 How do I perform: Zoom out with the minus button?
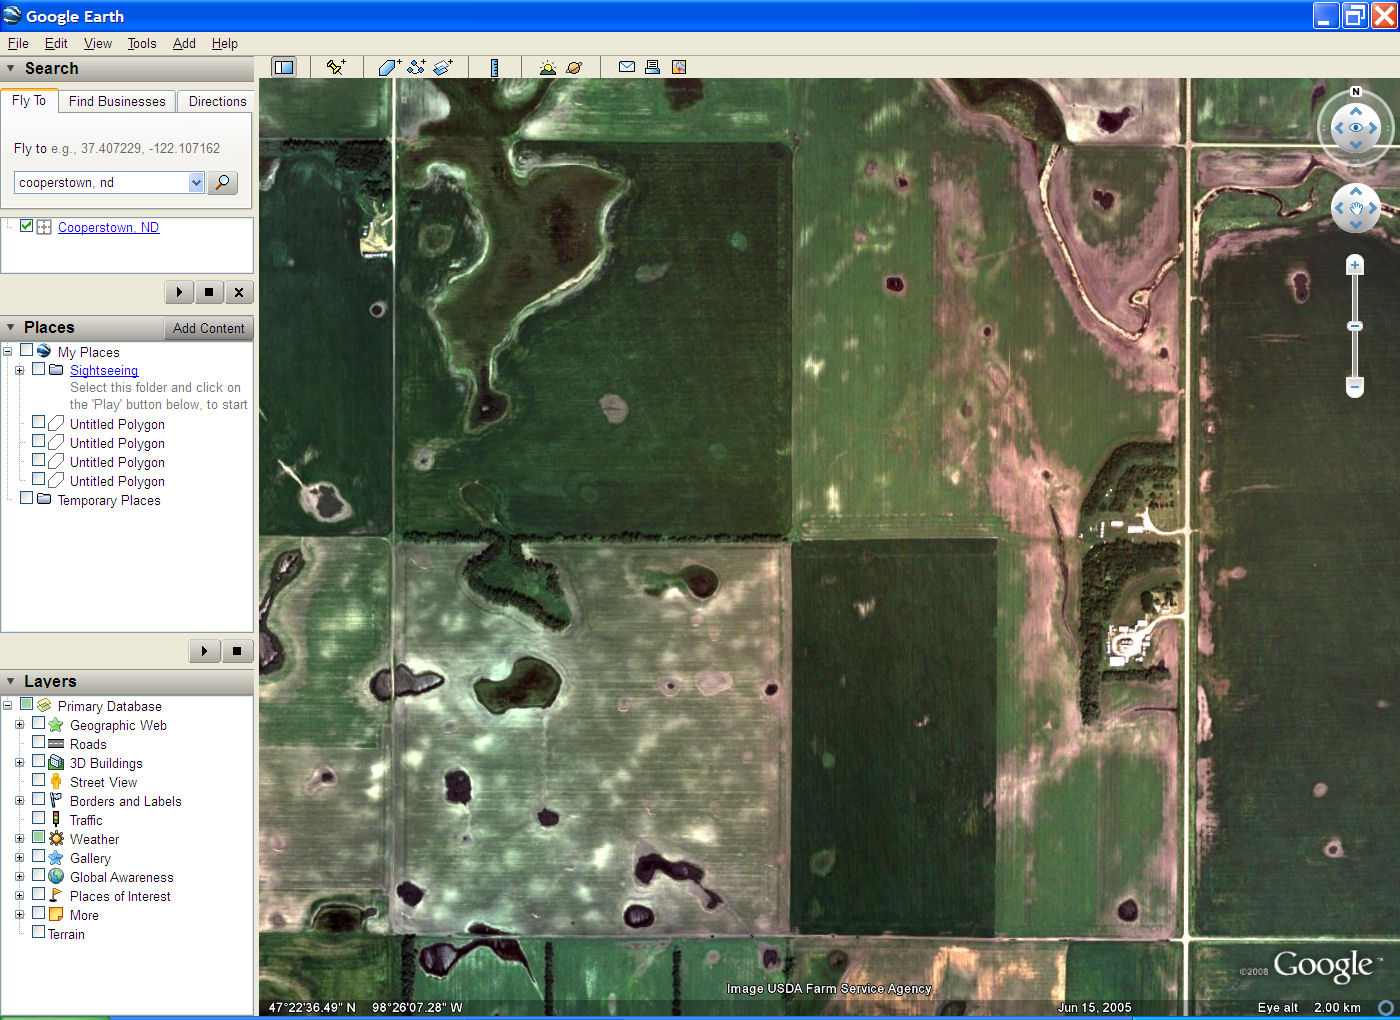click(1355, 386)
